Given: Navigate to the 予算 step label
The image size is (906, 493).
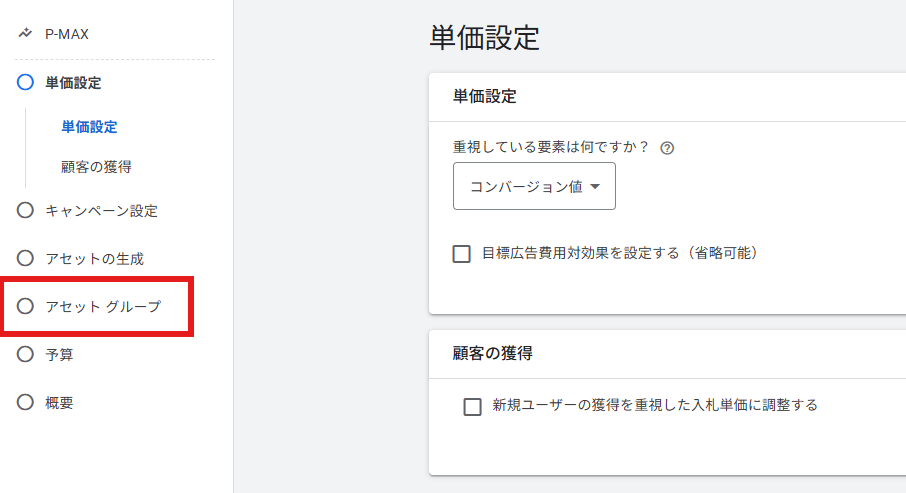Looking at the screenshot, I should coord(59,354).
